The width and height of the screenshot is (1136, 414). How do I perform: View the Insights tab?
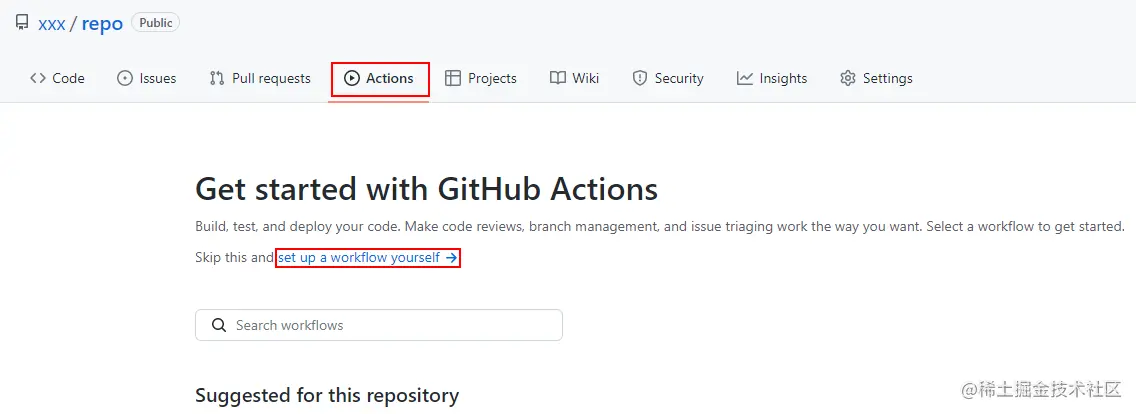[772, 78]
